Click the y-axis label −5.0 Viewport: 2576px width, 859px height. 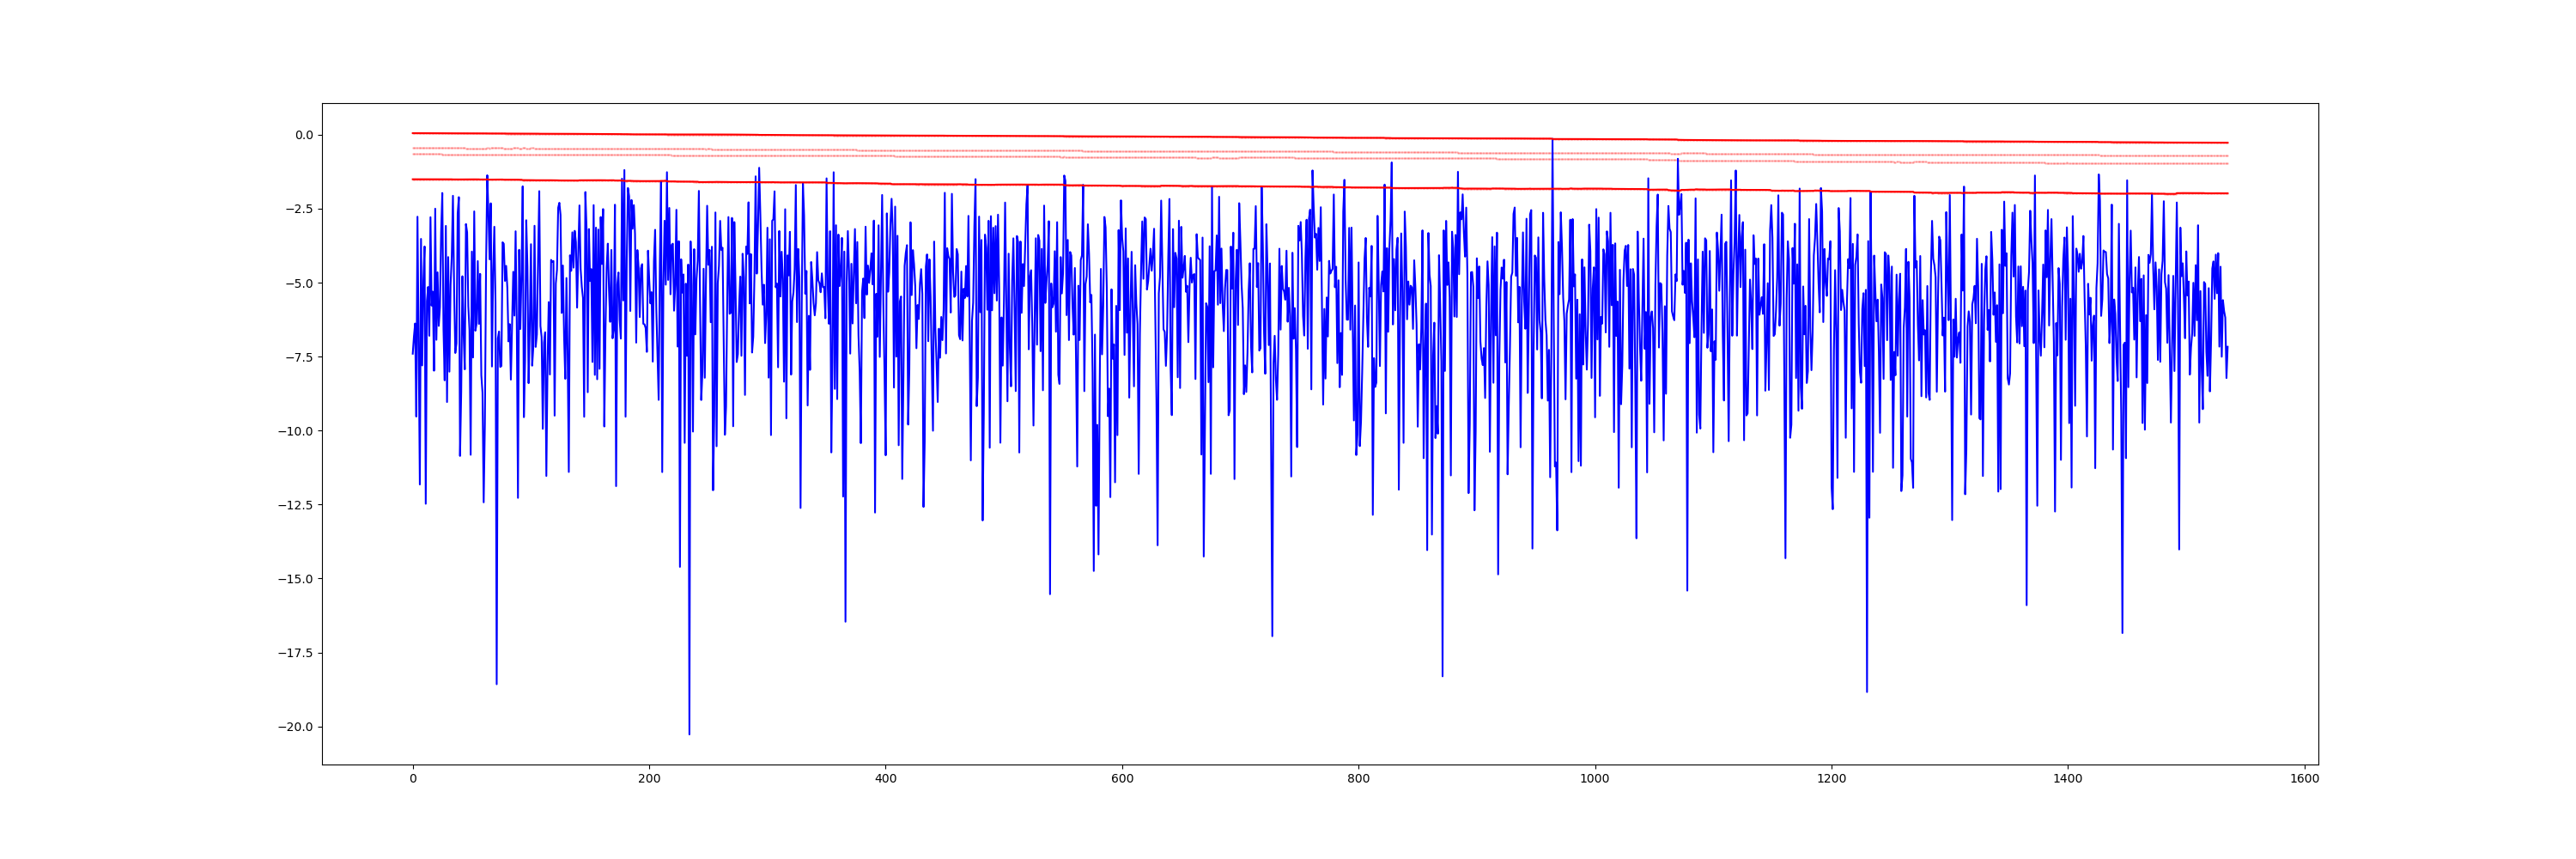click(297, 283)
